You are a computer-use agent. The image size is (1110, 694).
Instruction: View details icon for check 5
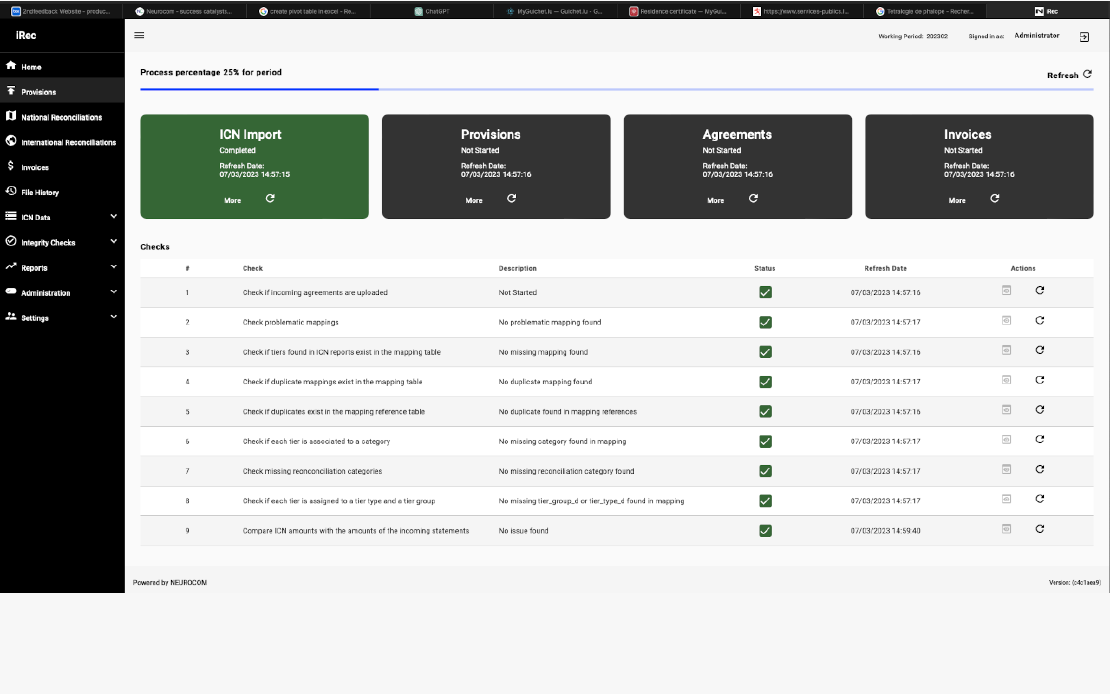click(1006, 409)
